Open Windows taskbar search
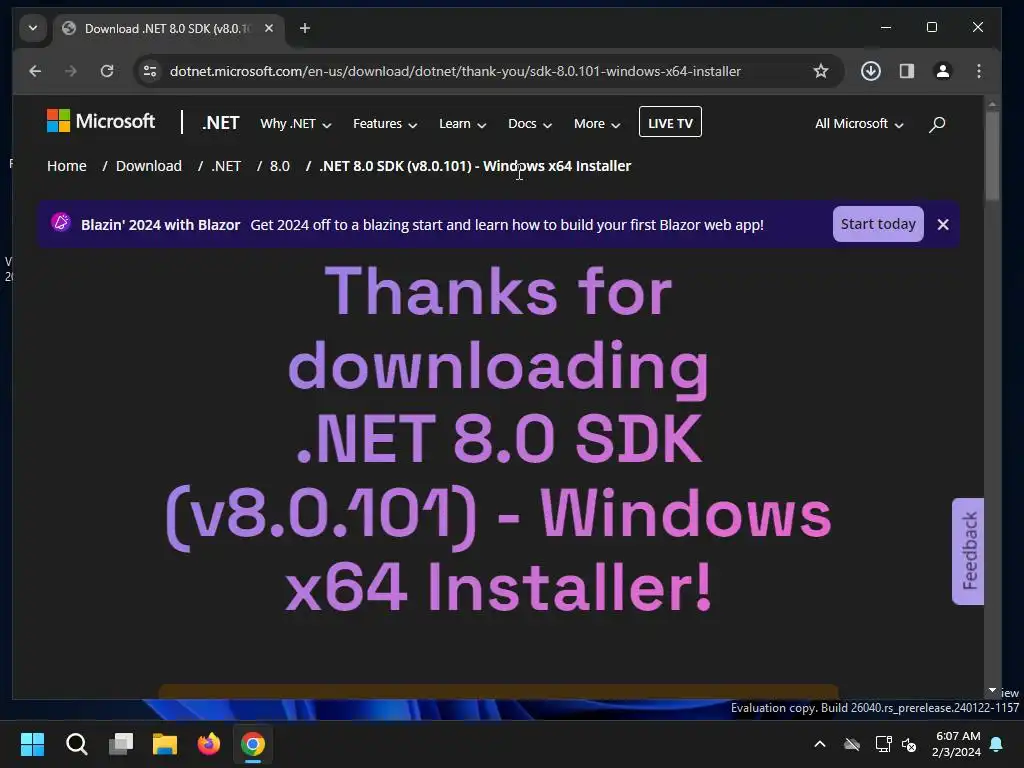This screenshot has height=768, width=1024. pyautogui.click(x=76, y=744)
